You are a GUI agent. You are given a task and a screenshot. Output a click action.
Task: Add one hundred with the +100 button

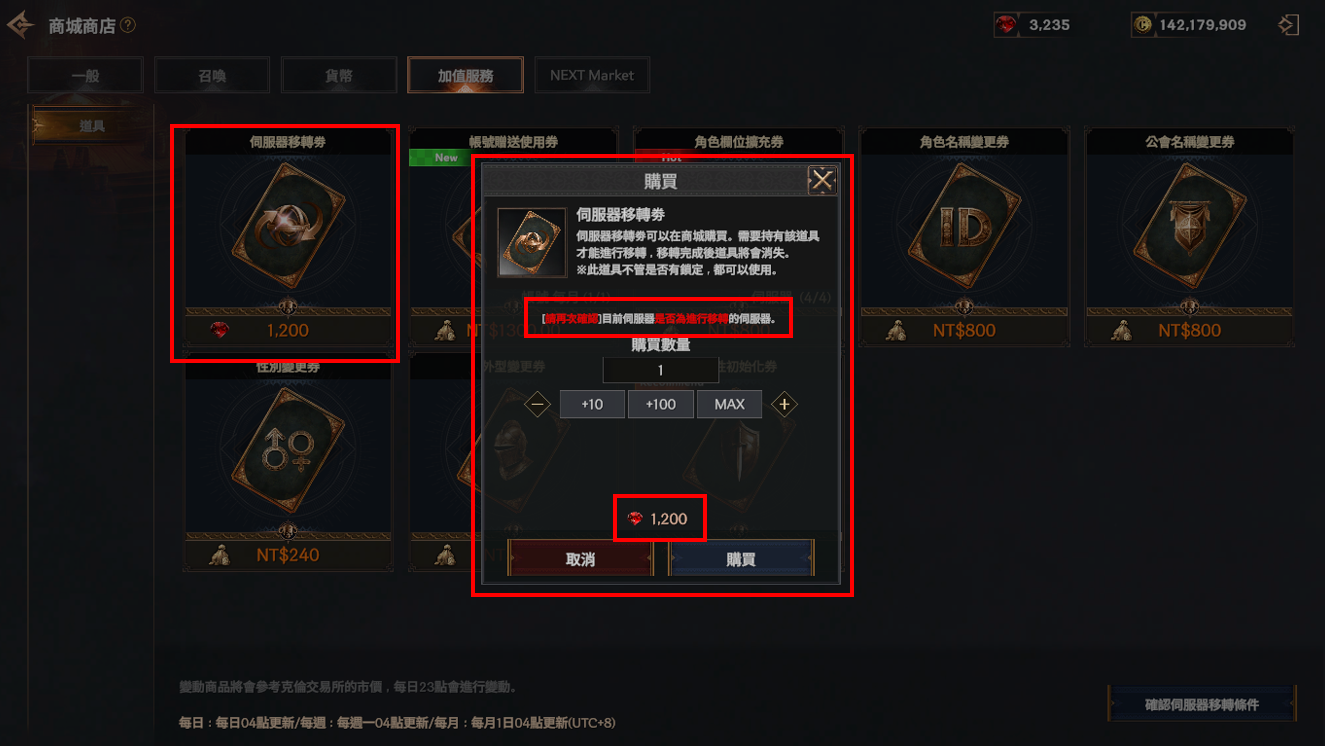click(x=661, y=405)
